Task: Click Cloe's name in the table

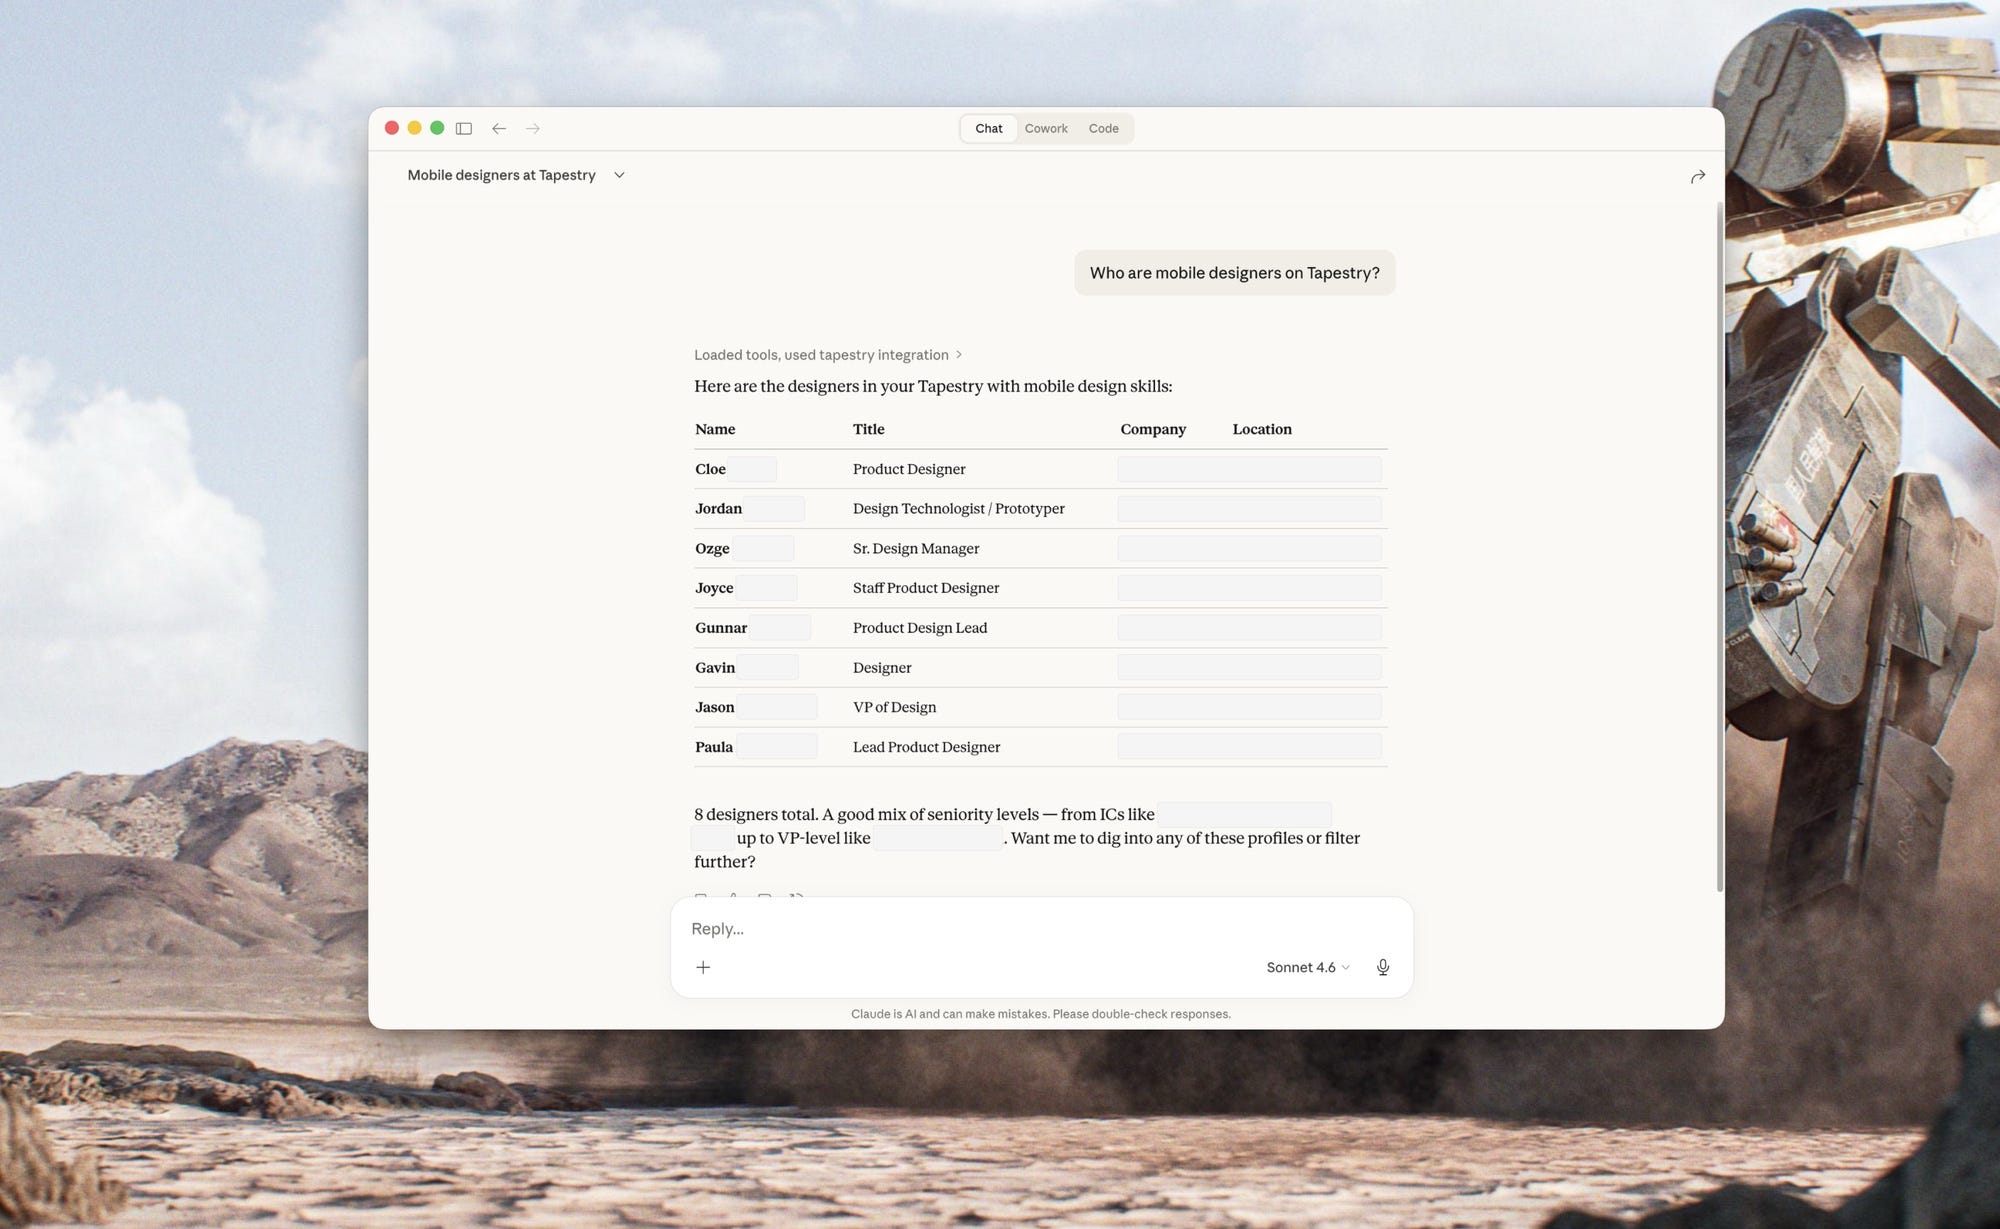Action: 710,469
